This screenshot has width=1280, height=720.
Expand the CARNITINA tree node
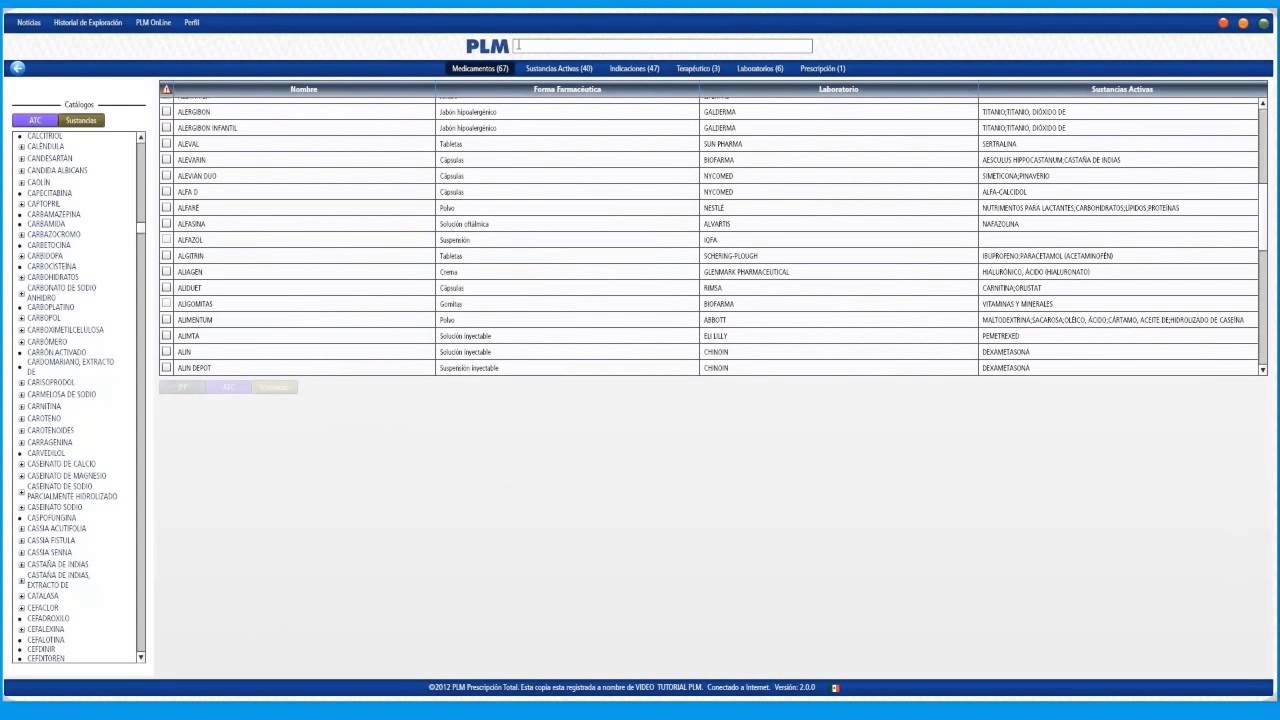[x=21, y=407]
